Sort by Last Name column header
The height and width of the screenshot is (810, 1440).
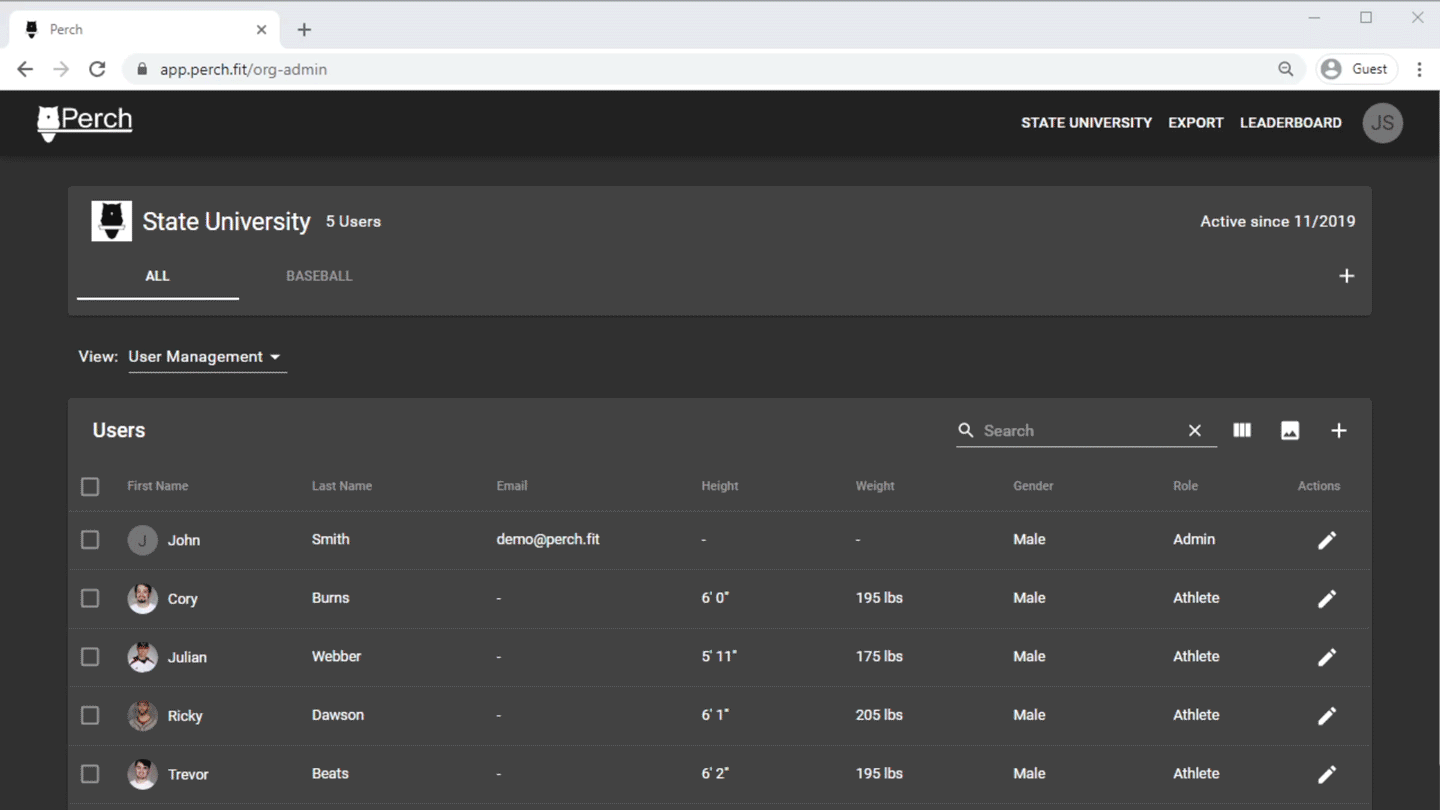(x=342, y=486)
